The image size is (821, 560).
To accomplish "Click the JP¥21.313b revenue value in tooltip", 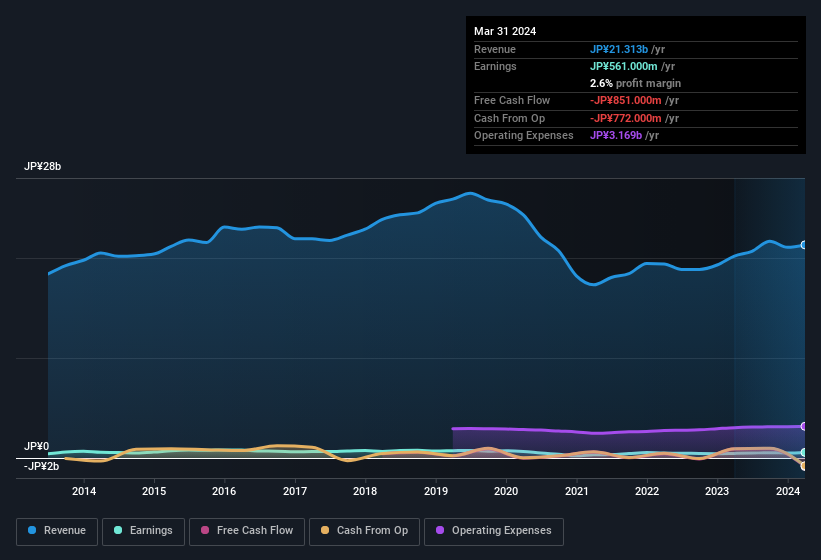I will (x=618, y=49).
